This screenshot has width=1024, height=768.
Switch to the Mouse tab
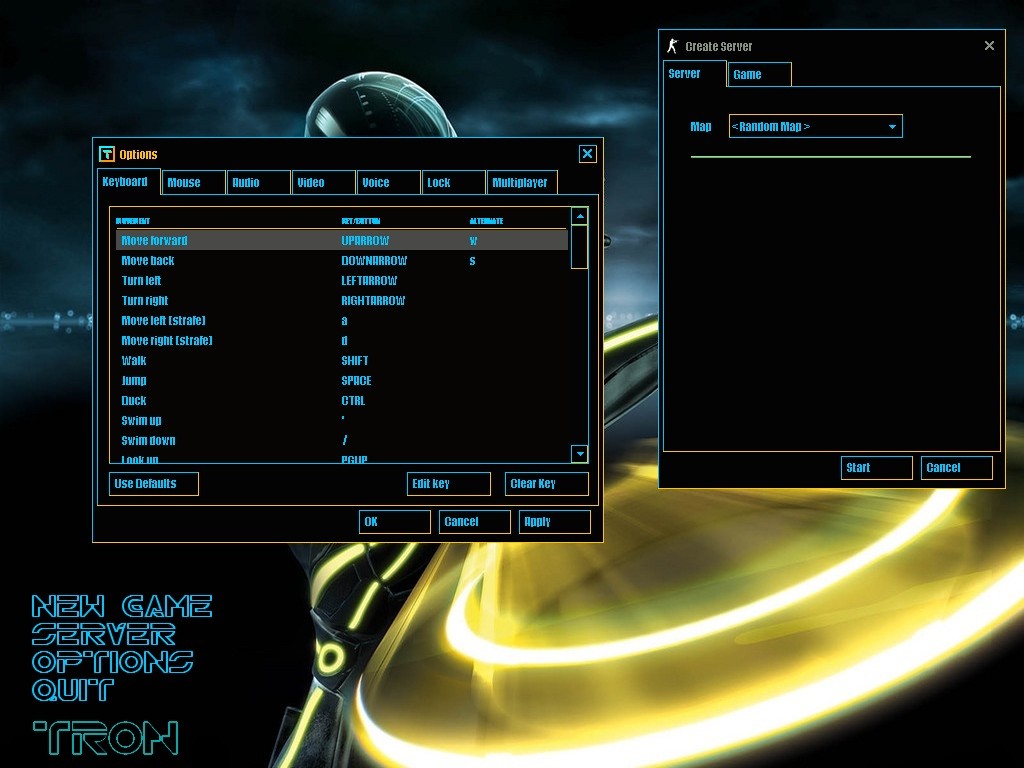(x=194, y=183)
